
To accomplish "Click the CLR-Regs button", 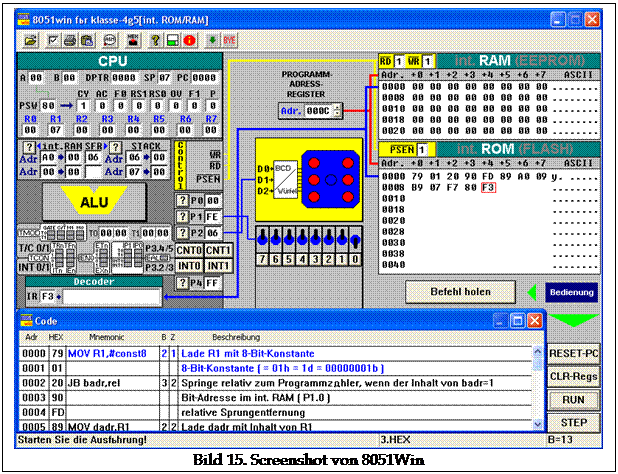I will (x=573, y=377).
